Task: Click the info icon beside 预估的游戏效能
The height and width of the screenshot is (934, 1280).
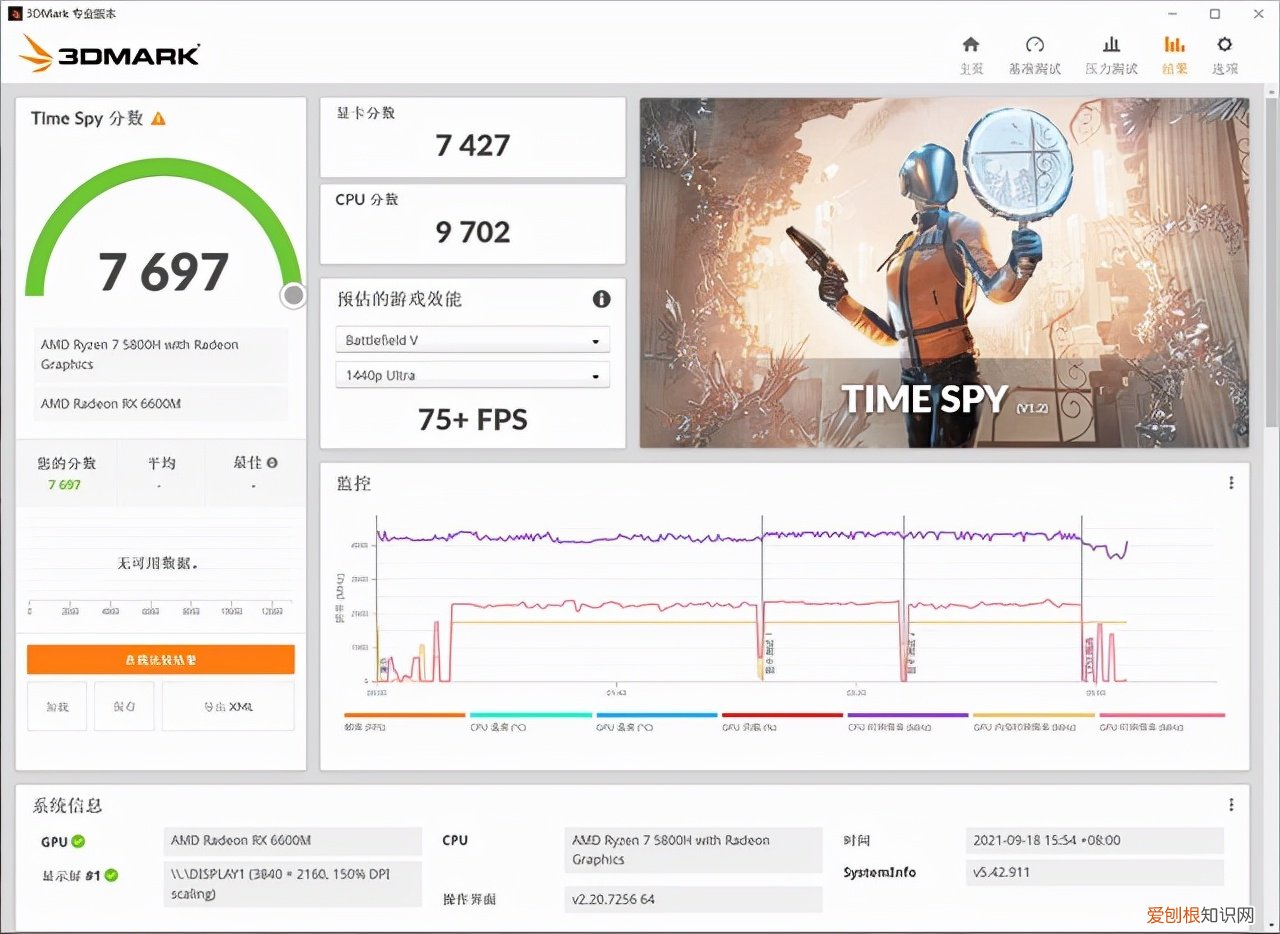Action: pos(601,299)
